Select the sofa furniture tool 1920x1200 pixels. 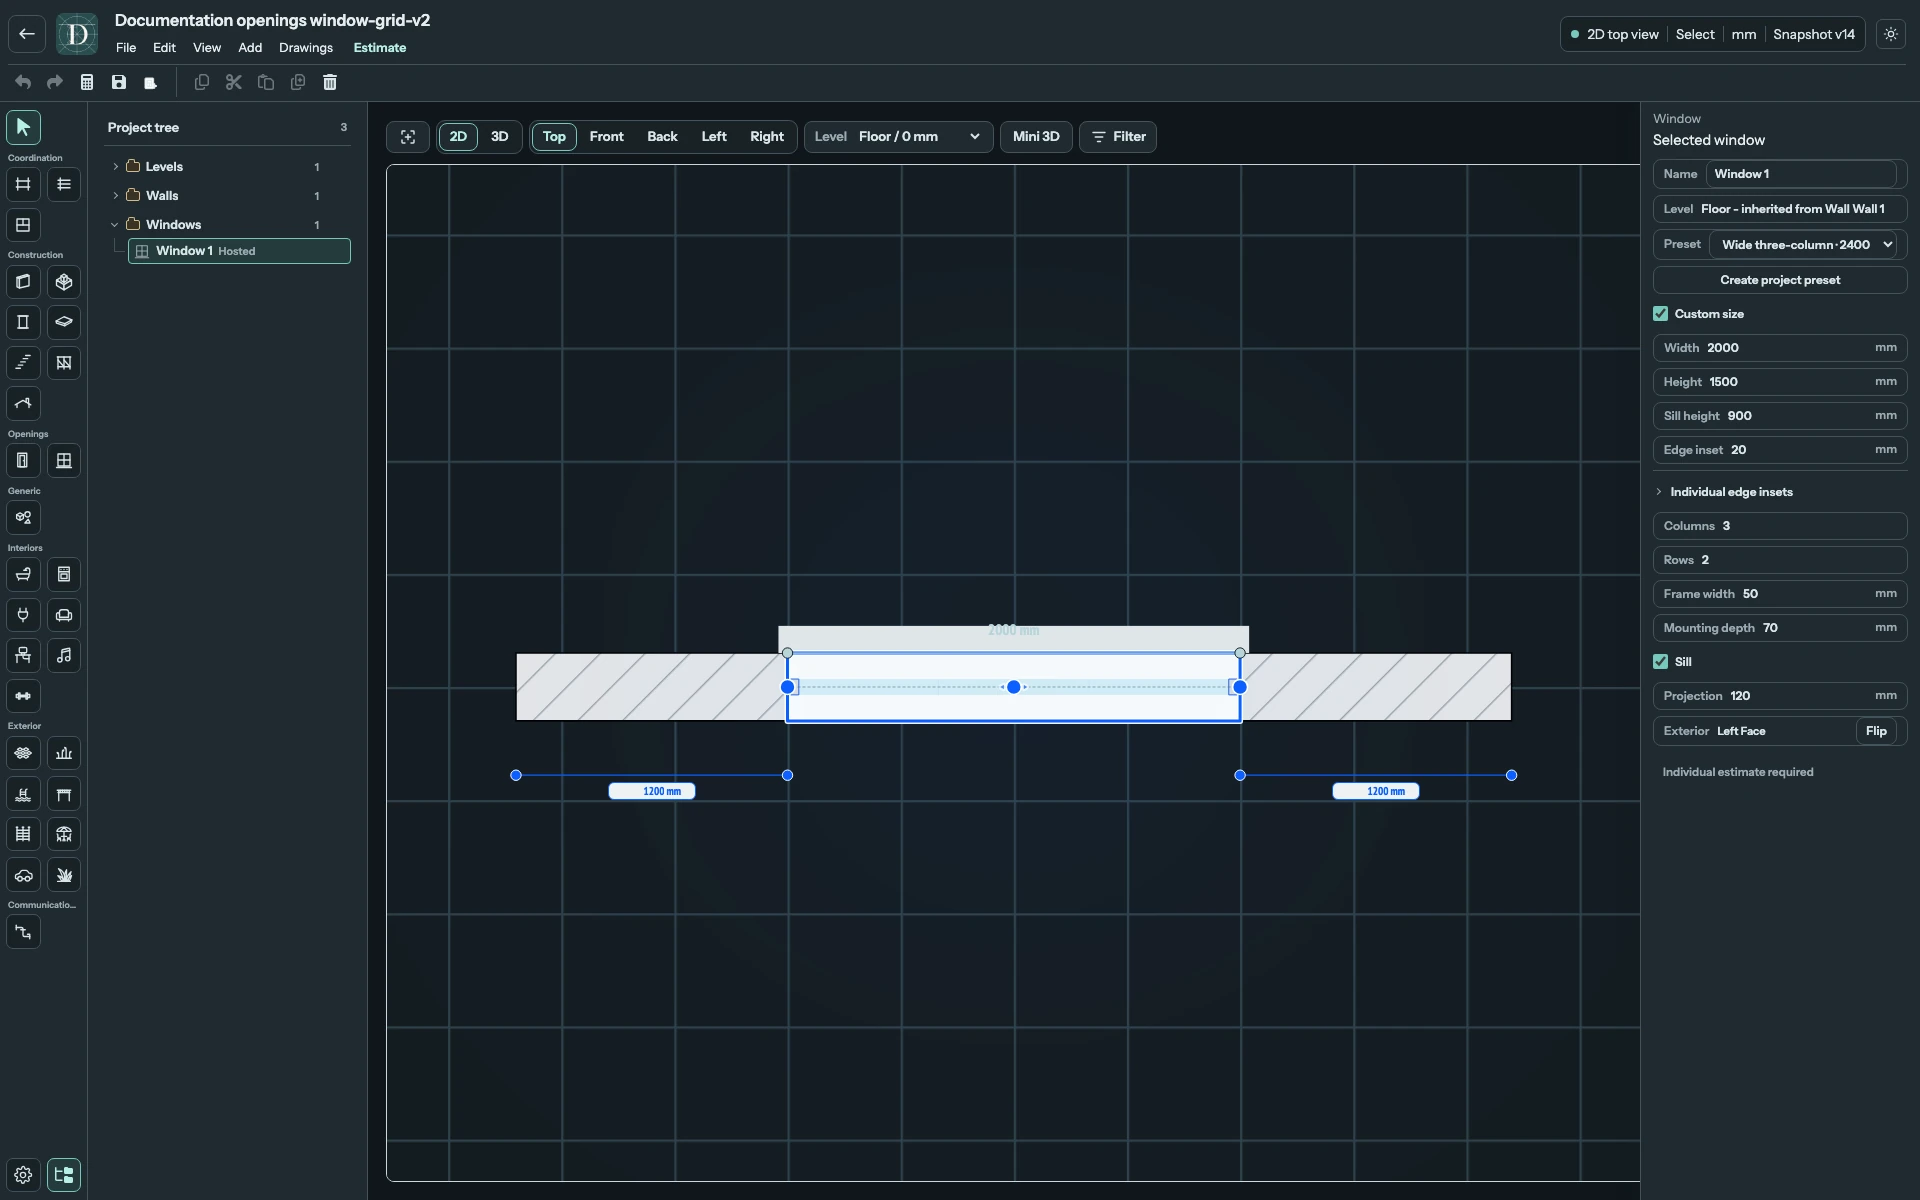click(x=64, y=615)
